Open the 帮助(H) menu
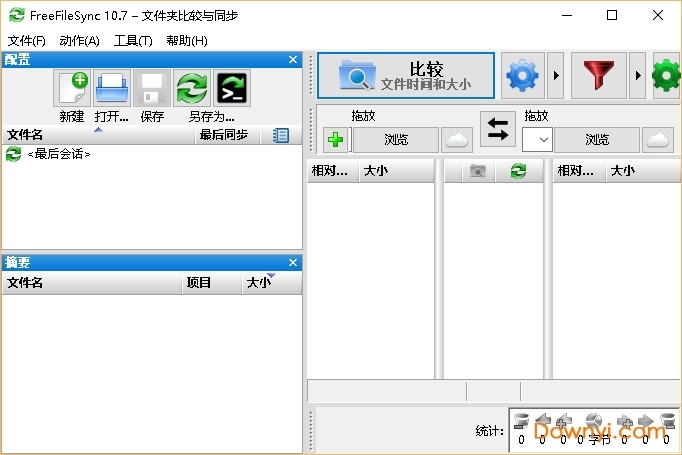The height and width of the screenshot is (455, 682). pos(187,41)
